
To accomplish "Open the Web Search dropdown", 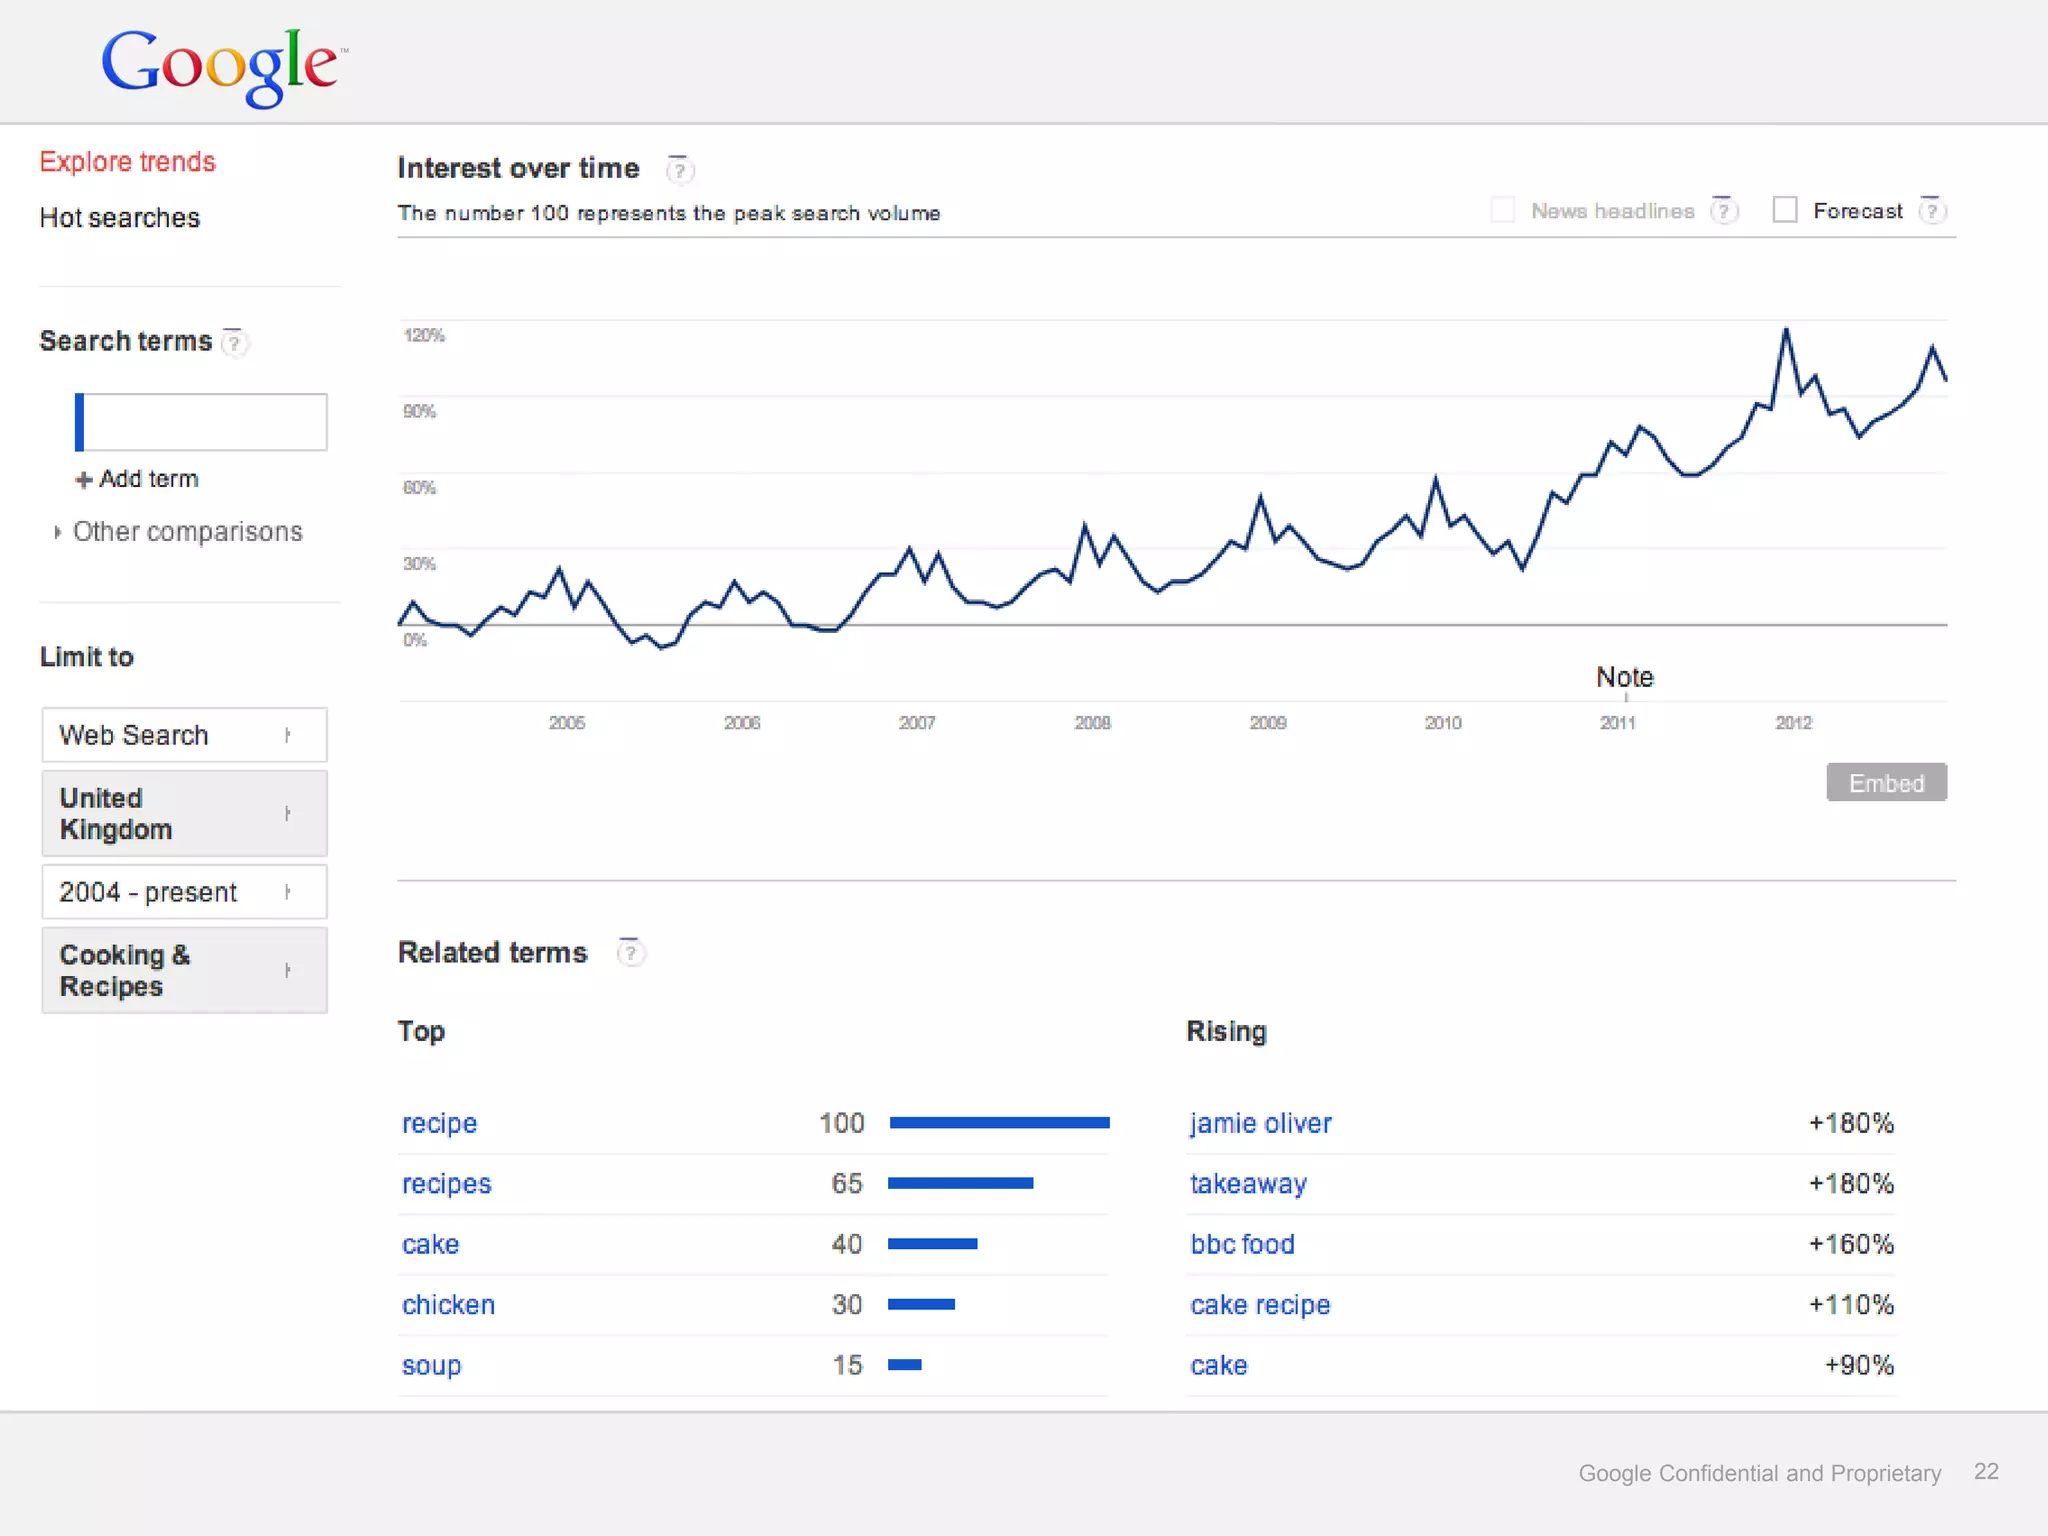I will (x=185, y=735).
